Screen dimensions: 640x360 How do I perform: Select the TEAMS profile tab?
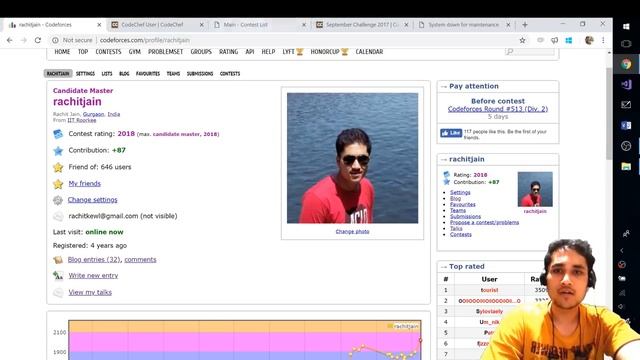point(173,74)
